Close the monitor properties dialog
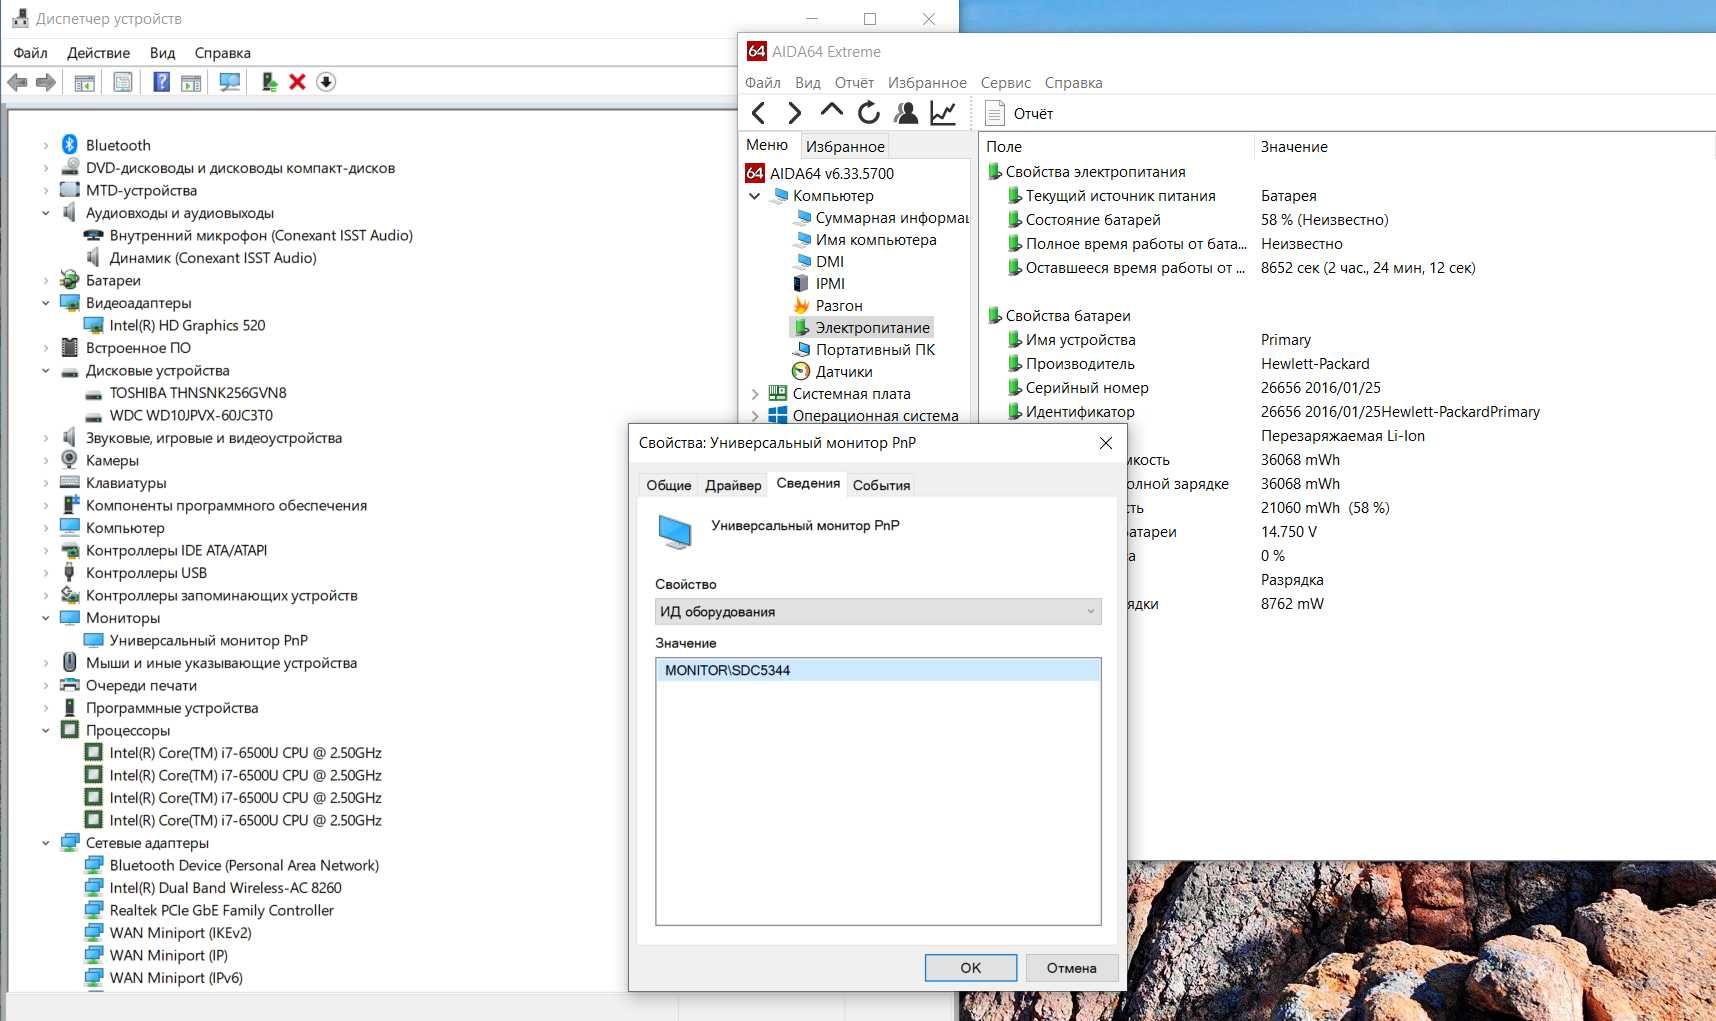 coord(1105,443)
